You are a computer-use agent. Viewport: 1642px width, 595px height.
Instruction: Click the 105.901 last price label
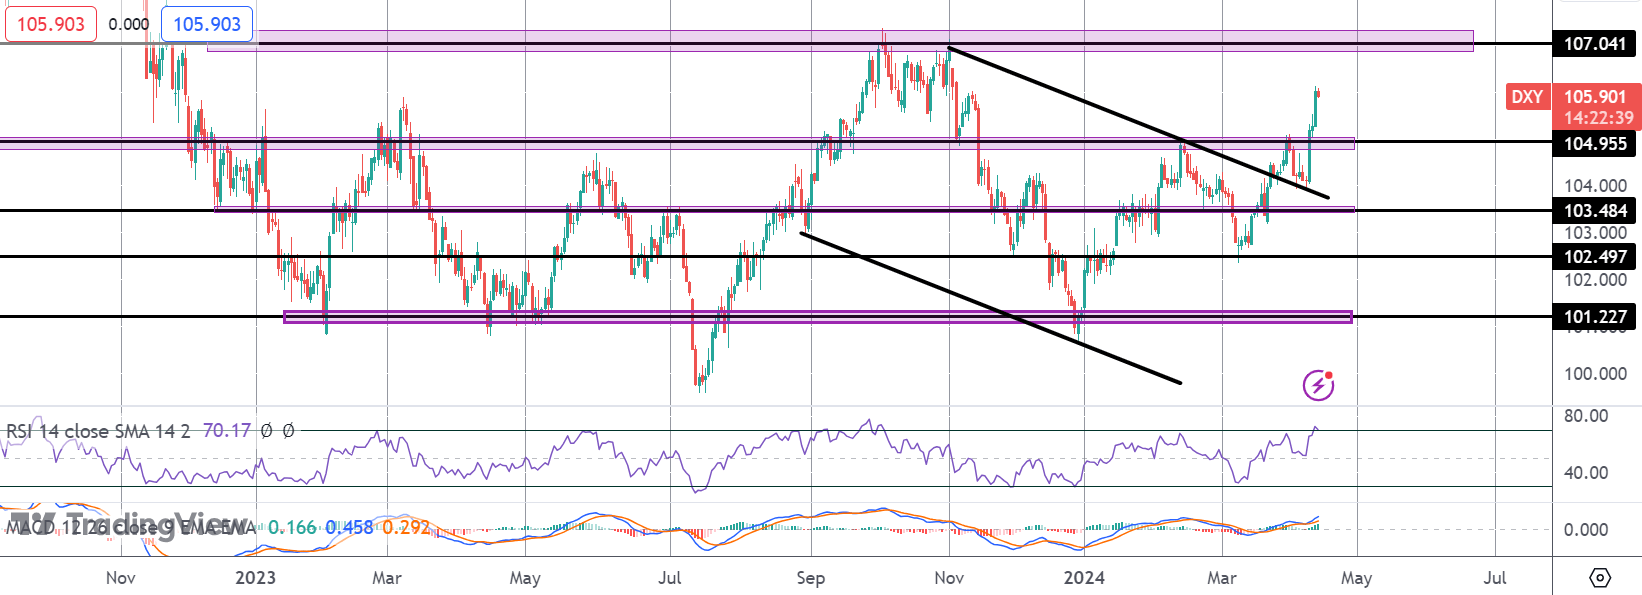click(1595, 97)
